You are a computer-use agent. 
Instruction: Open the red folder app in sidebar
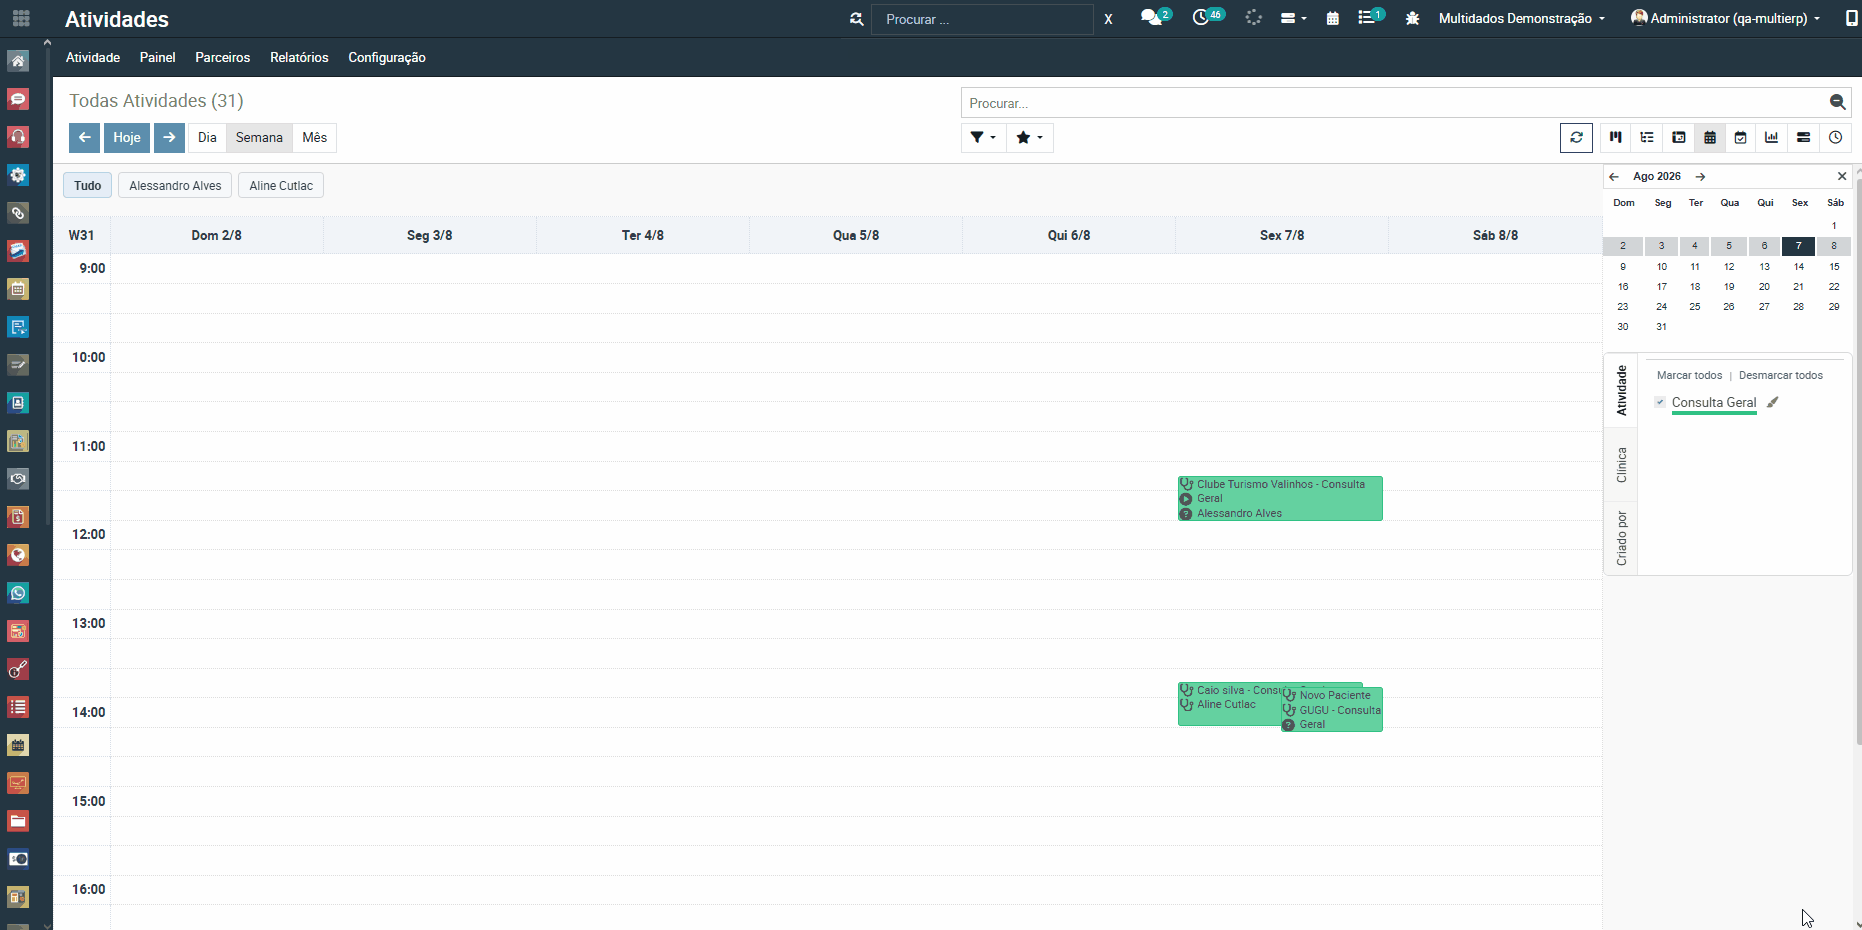coord(18,821)
